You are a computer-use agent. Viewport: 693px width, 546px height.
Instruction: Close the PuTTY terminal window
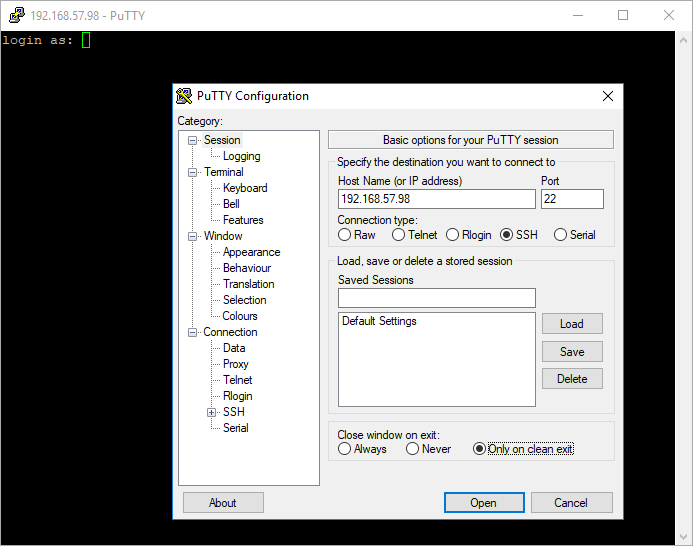tap(669, 15)
